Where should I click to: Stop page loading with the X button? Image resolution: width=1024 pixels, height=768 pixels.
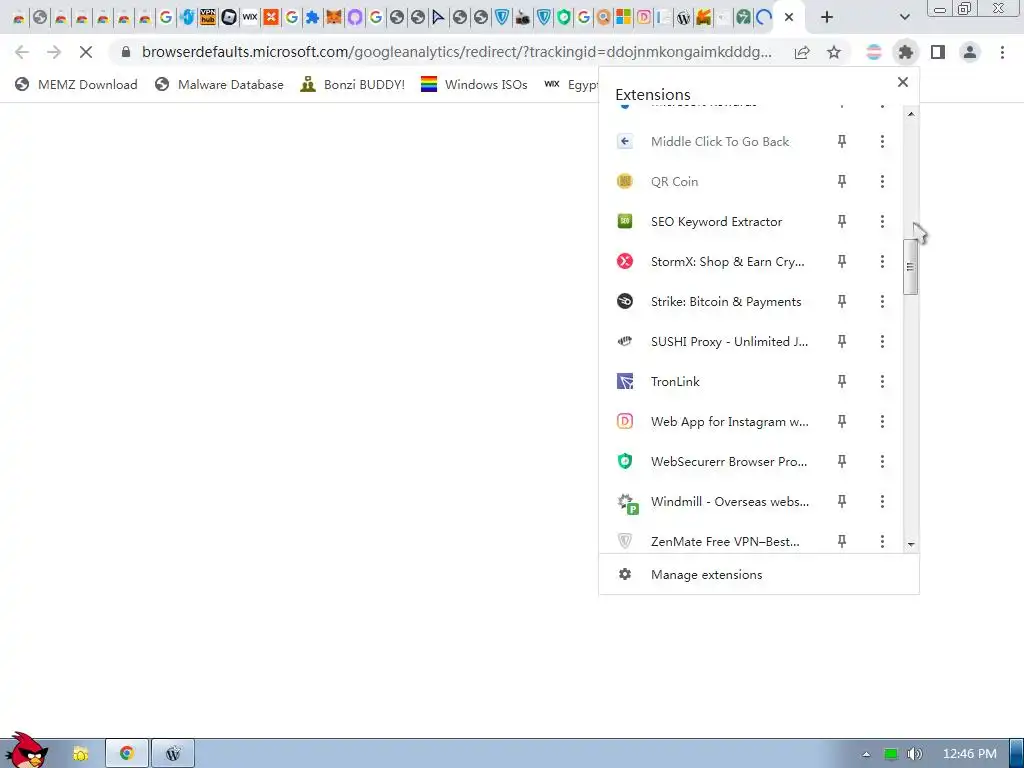pyautogui.click(x=86, y=52)
